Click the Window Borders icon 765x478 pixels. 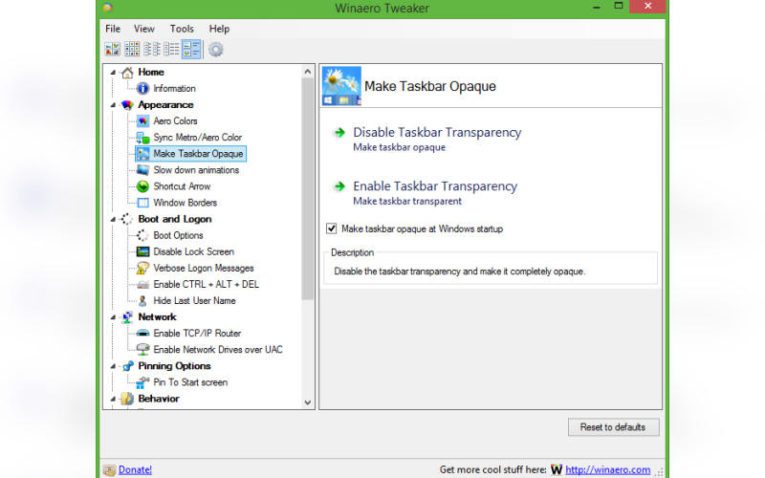(142, 202)
